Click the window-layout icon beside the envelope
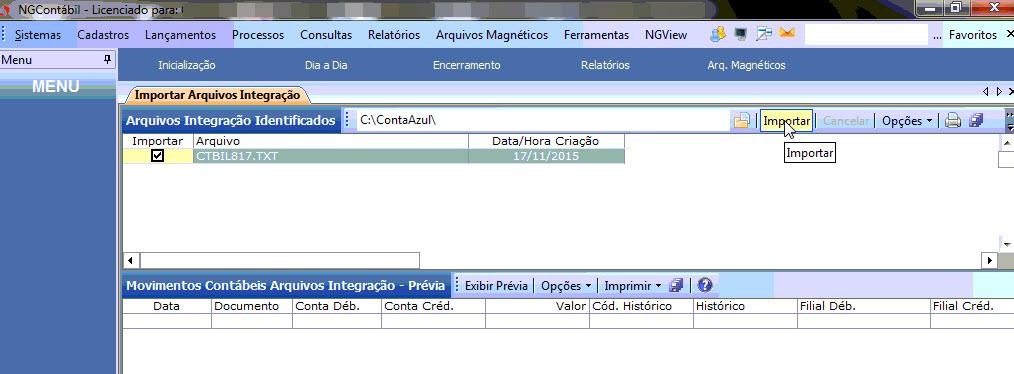Viewport: 1014px width, 374px height. coord(764,34)
